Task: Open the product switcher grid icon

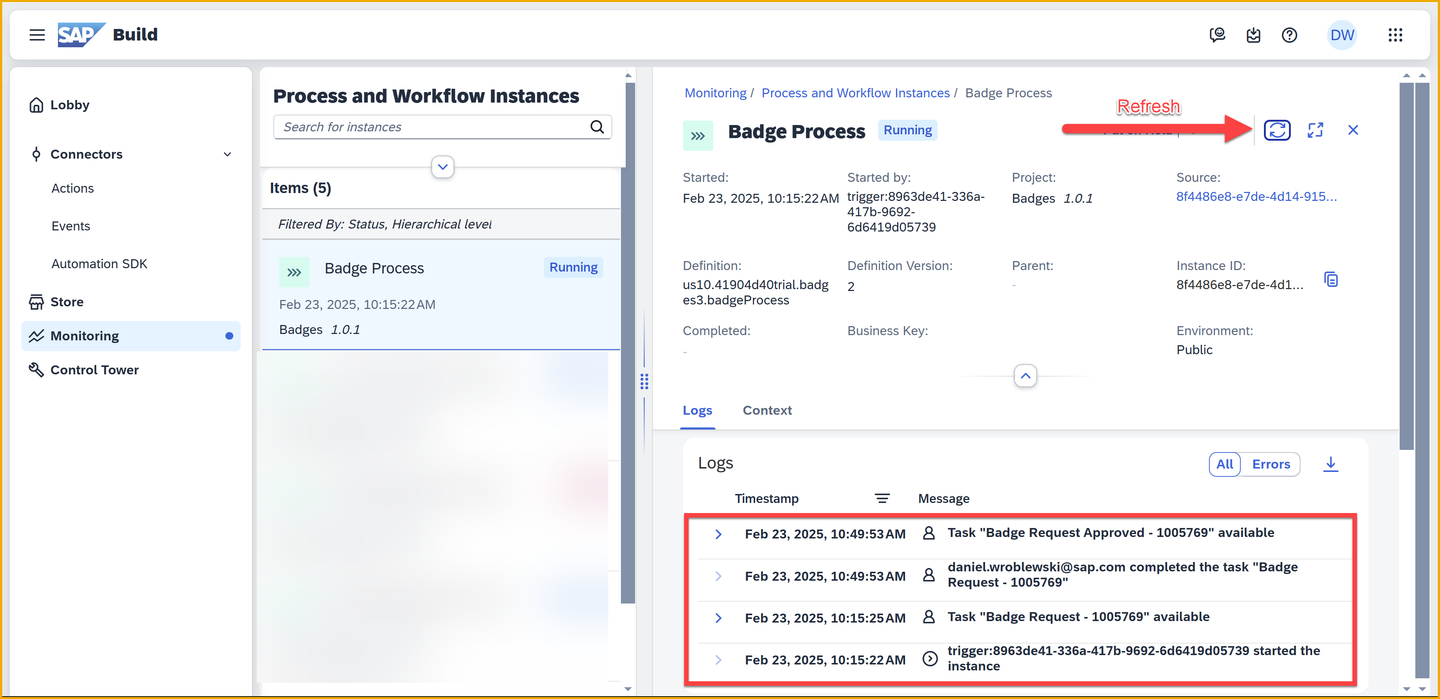Action: pyautogui.click(x=1395, y=35)
